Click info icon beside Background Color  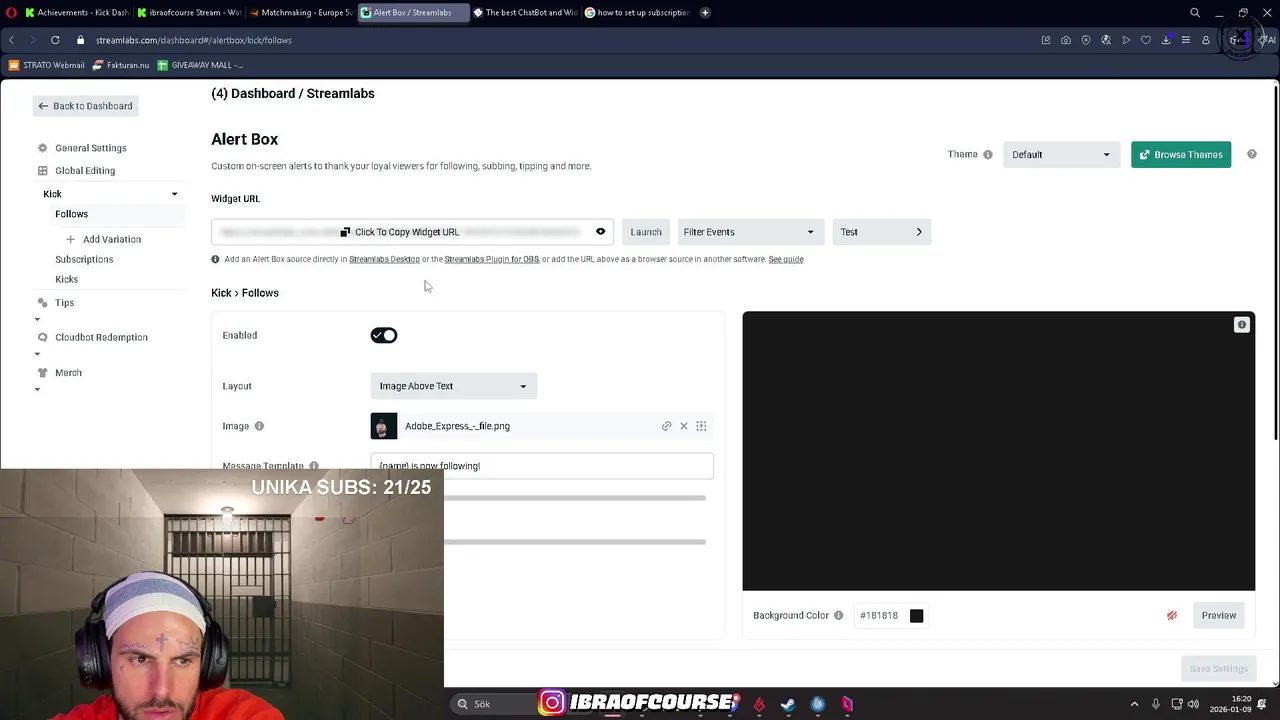tap(839, 615)
